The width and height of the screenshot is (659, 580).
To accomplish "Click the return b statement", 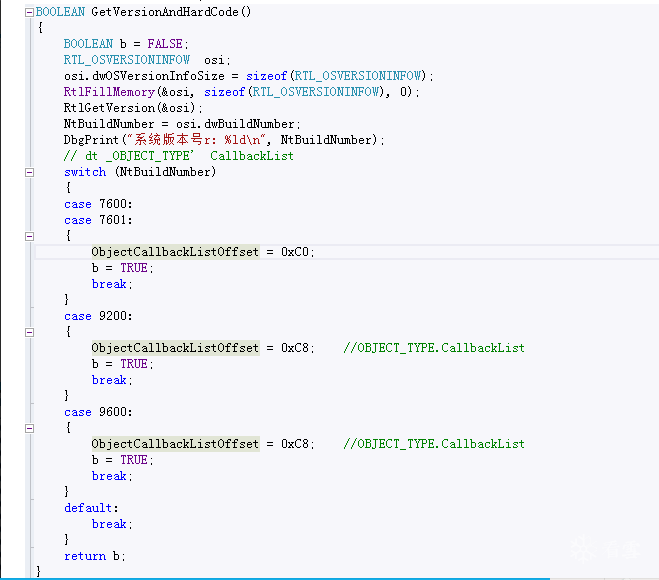I will (x=95, y=556).
